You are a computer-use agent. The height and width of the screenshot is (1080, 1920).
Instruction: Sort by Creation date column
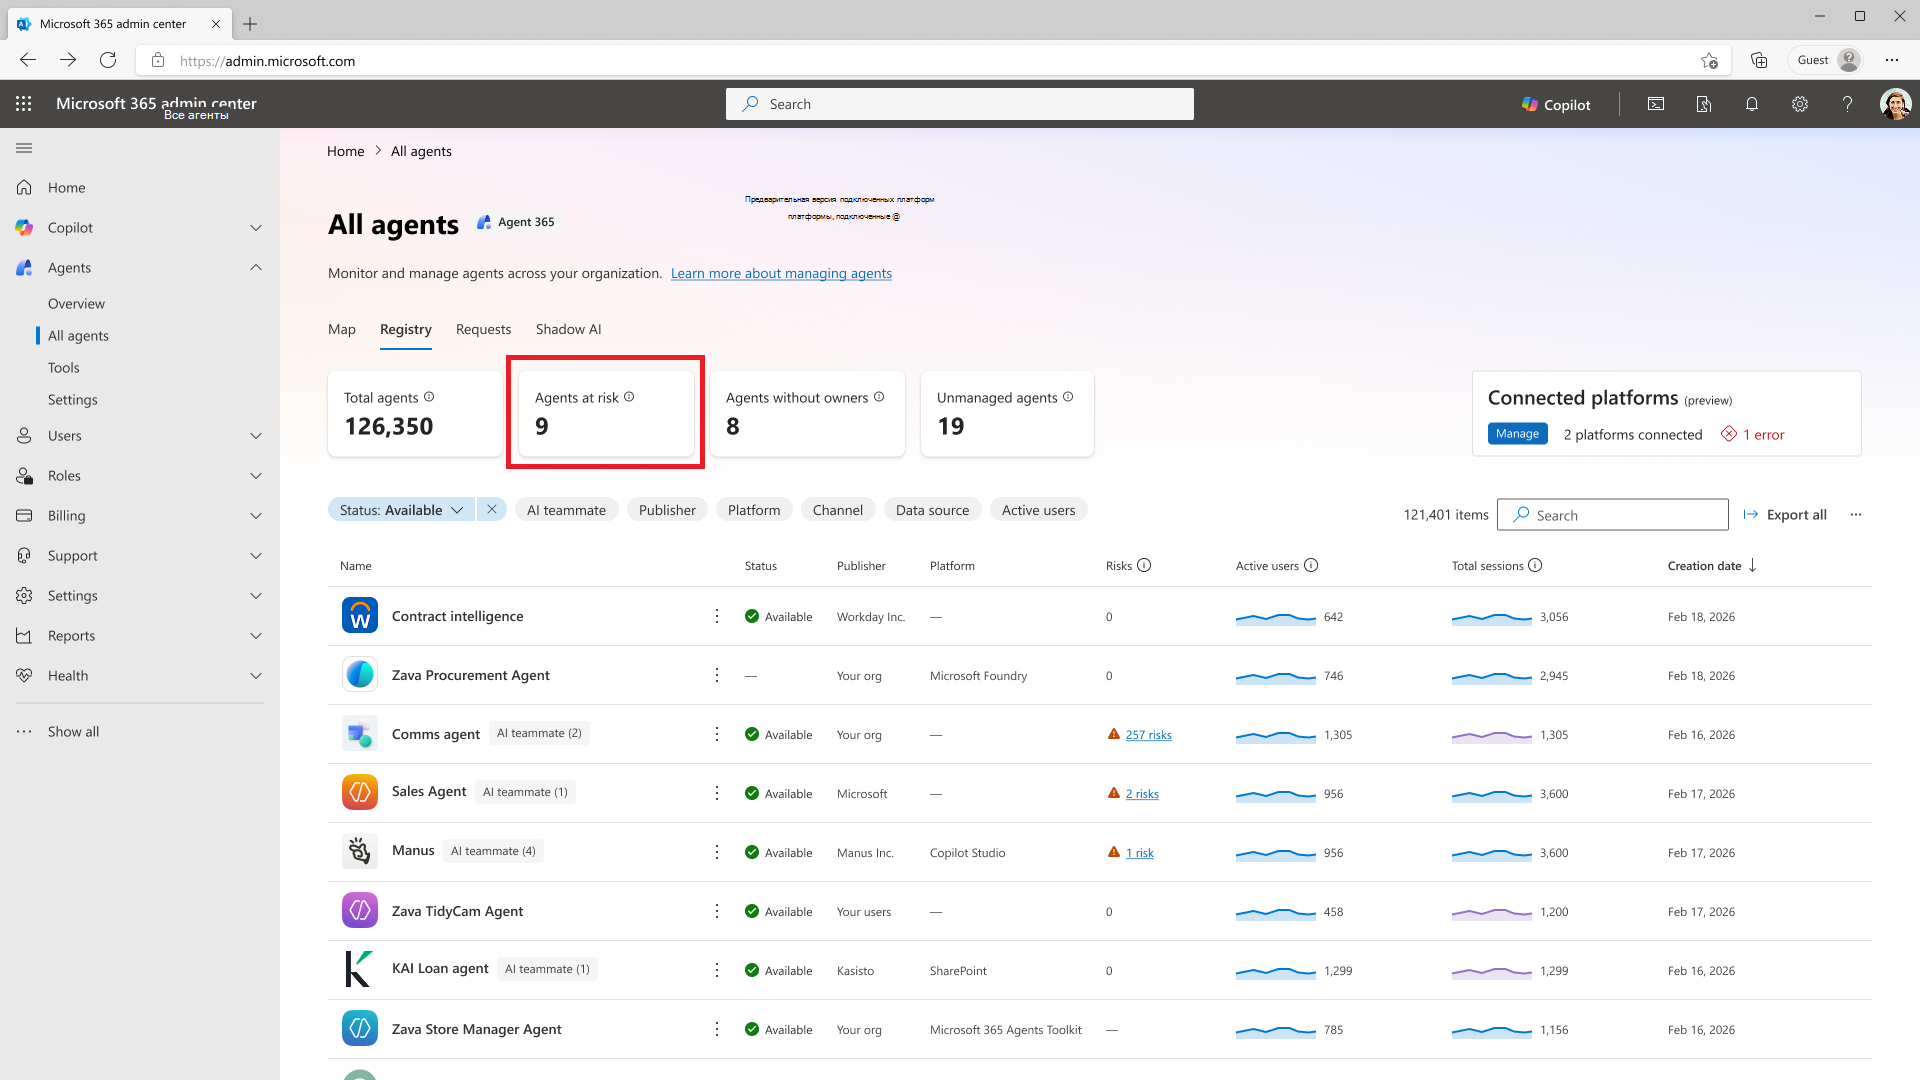(1712, 566)
